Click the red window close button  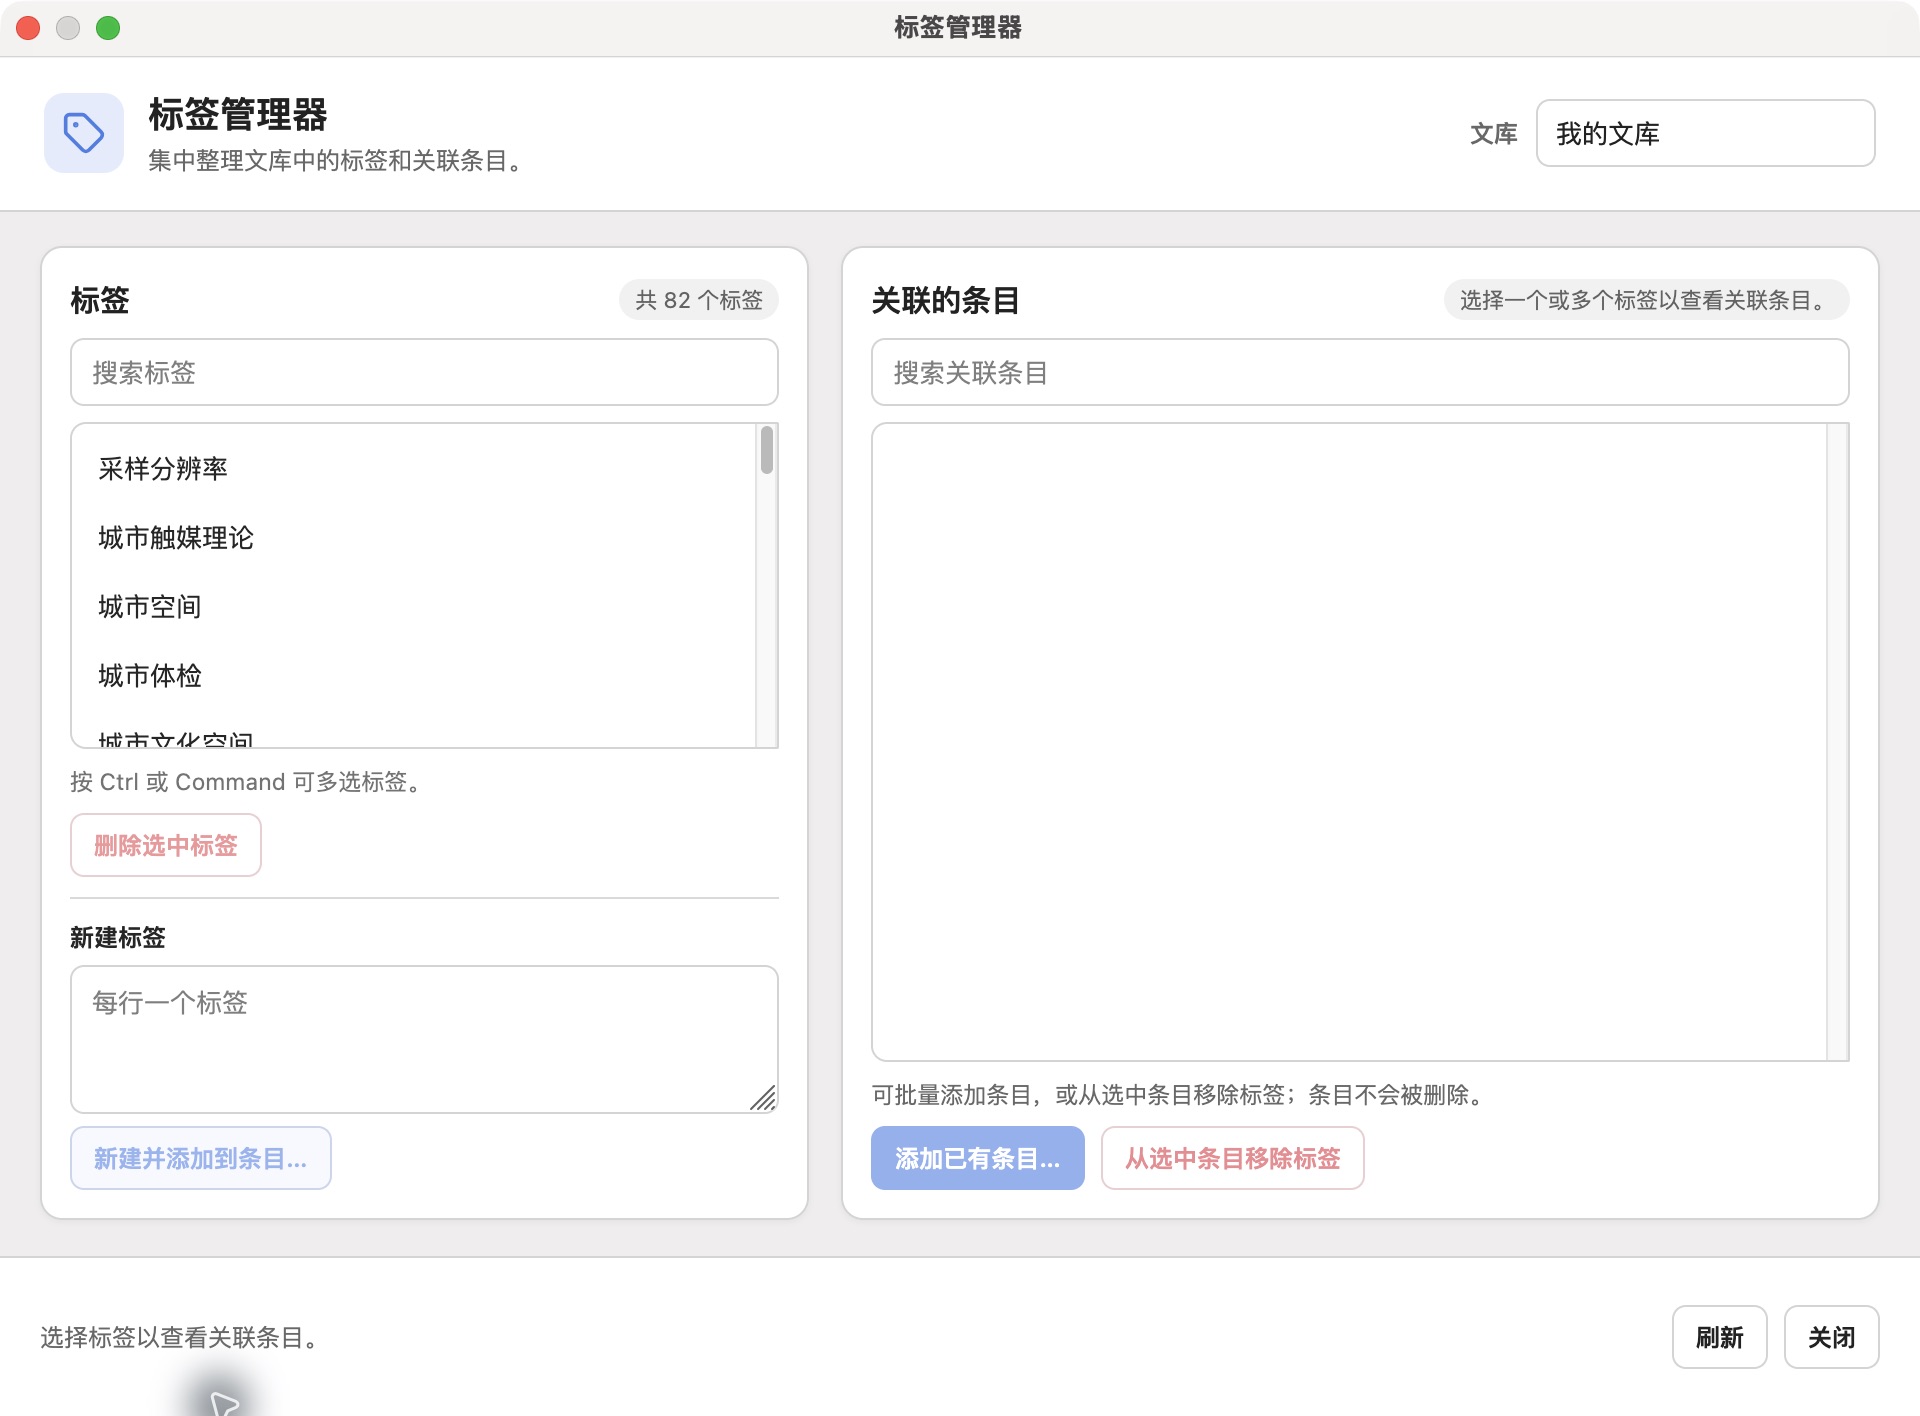click(28, 28)
